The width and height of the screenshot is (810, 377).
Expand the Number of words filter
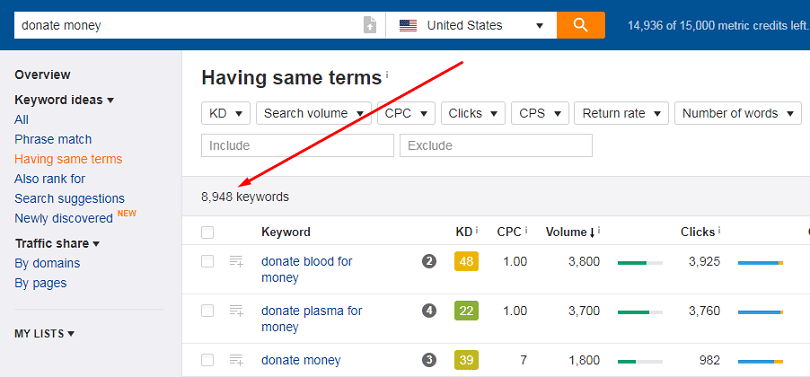click(x=738, y=113)
